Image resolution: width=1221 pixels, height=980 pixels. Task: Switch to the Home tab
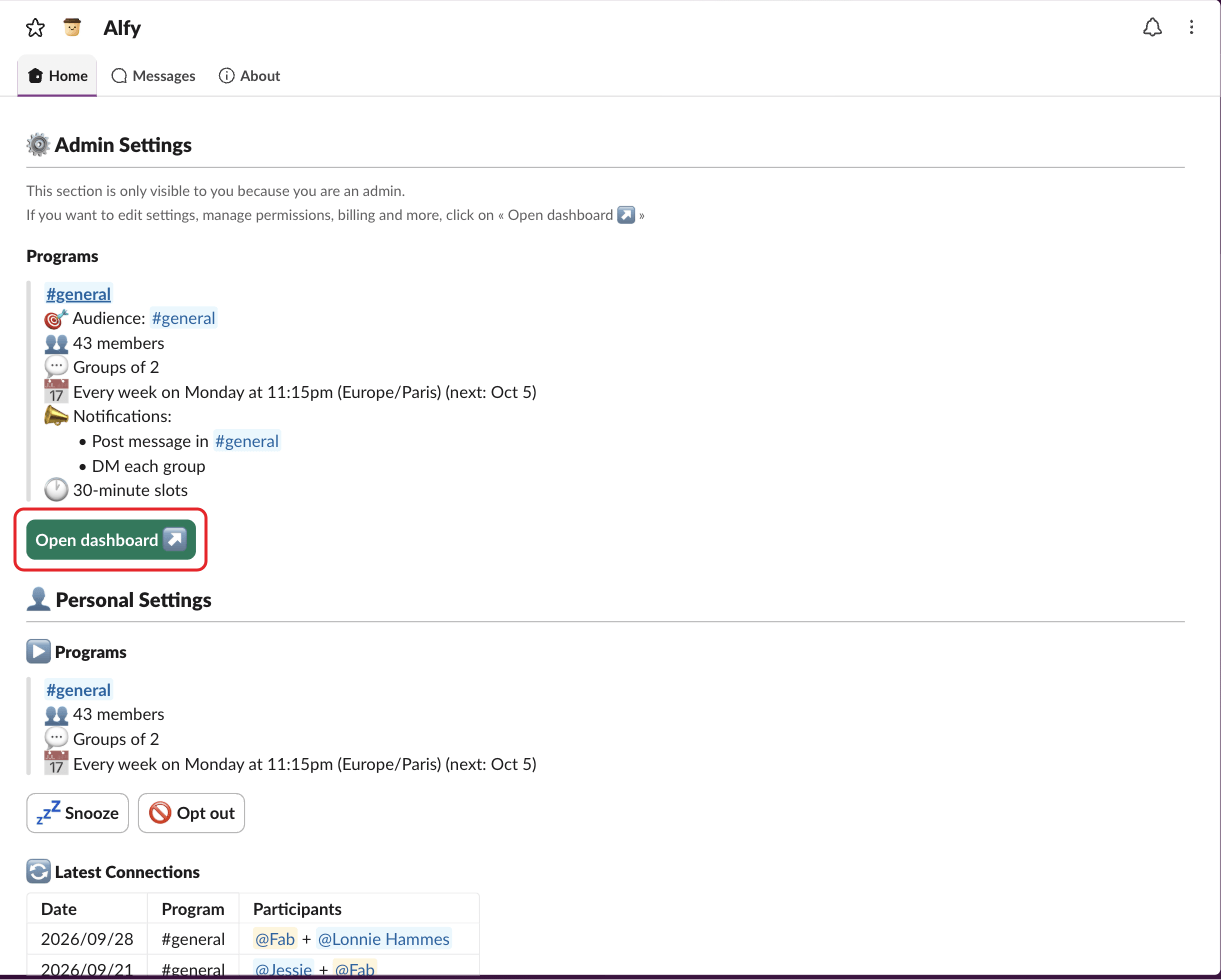[57, 76]
